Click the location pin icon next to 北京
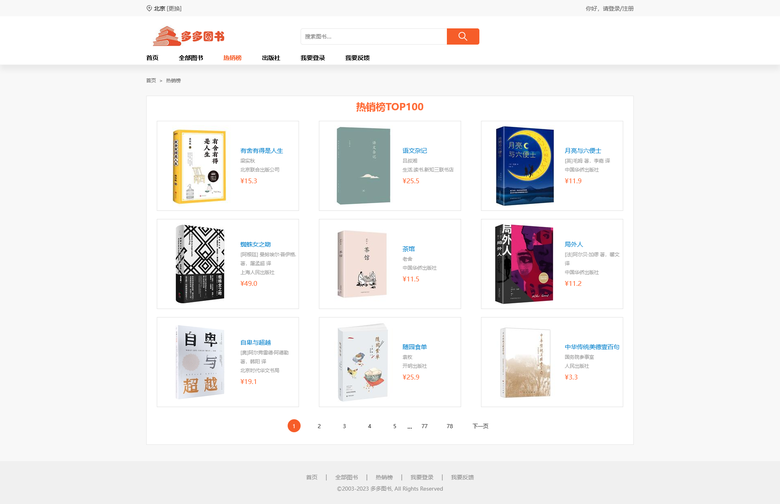The image size is (780, 504). (x=149, y=8)
